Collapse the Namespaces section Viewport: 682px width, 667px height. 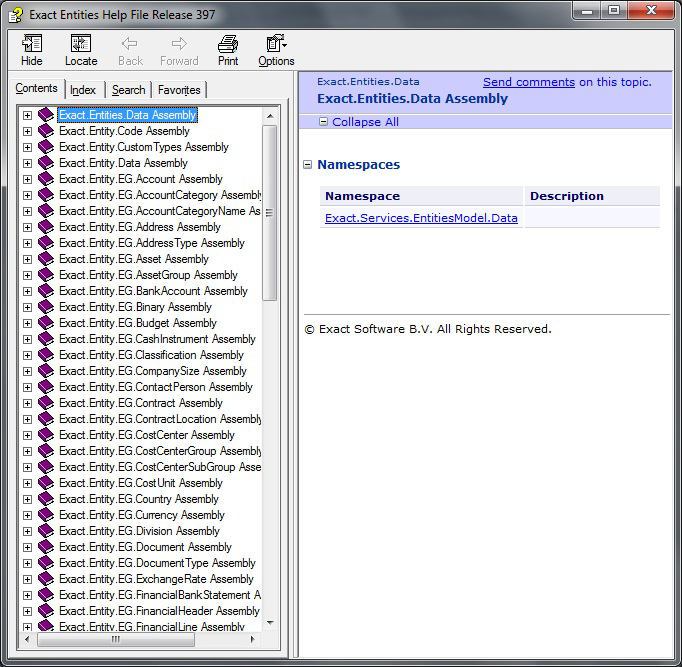click(x=308, y=164)
